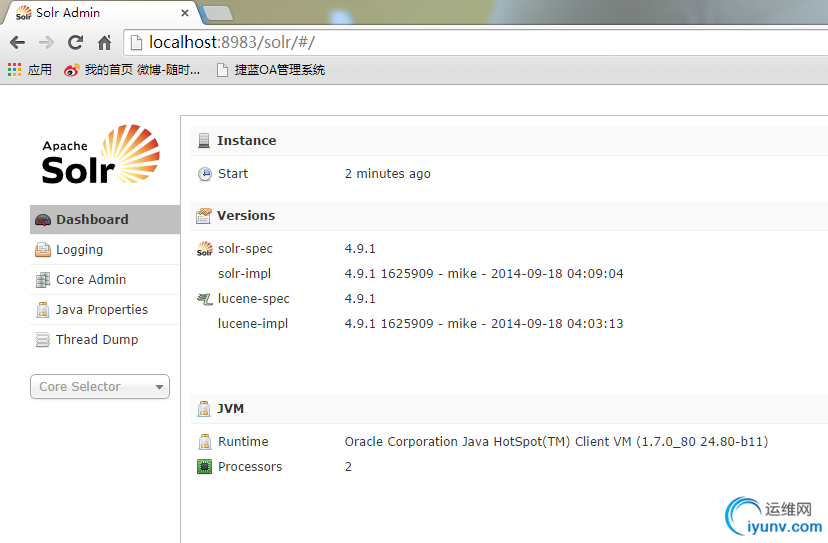Click the Runtime label
Screen dimensions: 828x543
pyautogui.click(x=243, y=442)
